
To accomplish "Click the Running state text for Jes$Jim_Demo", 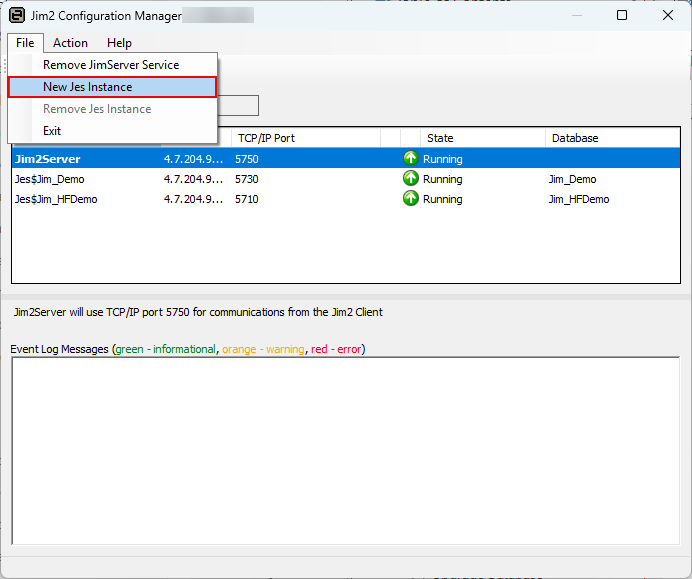I will click(x=443, y=179).
